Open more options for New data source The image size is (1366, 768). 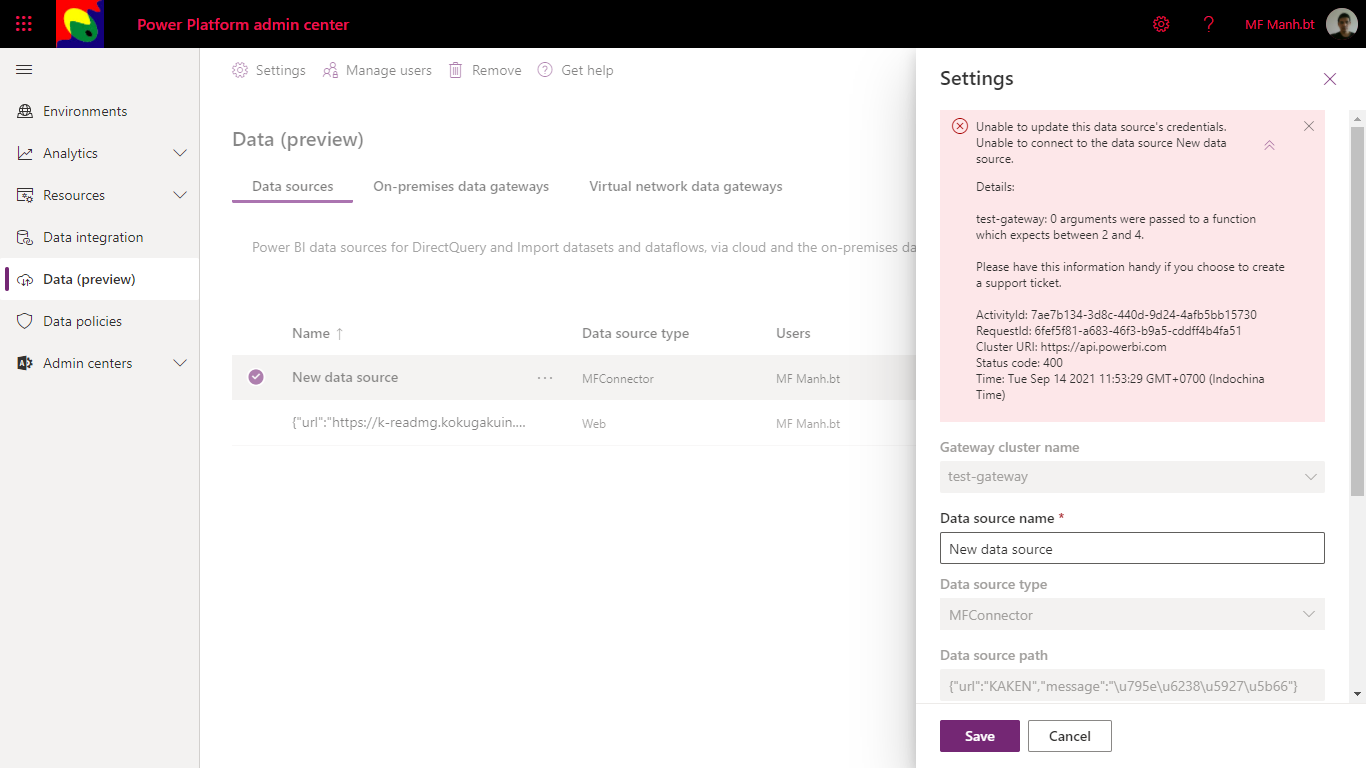(545, 378)
